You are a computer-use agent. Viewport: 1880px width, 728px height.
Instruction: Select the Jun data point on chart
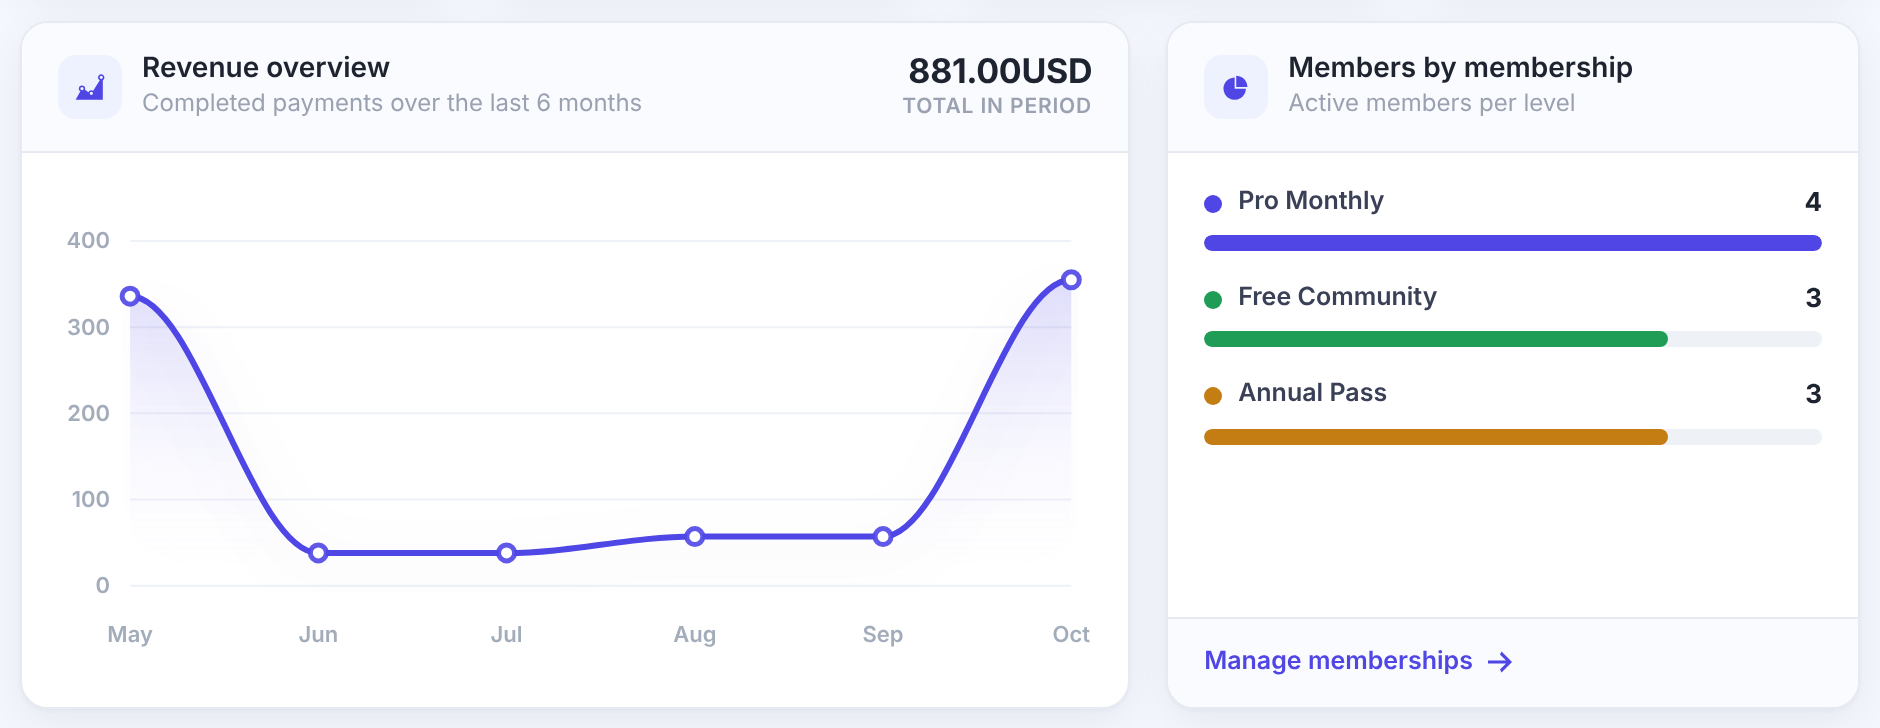click(x=318, y=553)
